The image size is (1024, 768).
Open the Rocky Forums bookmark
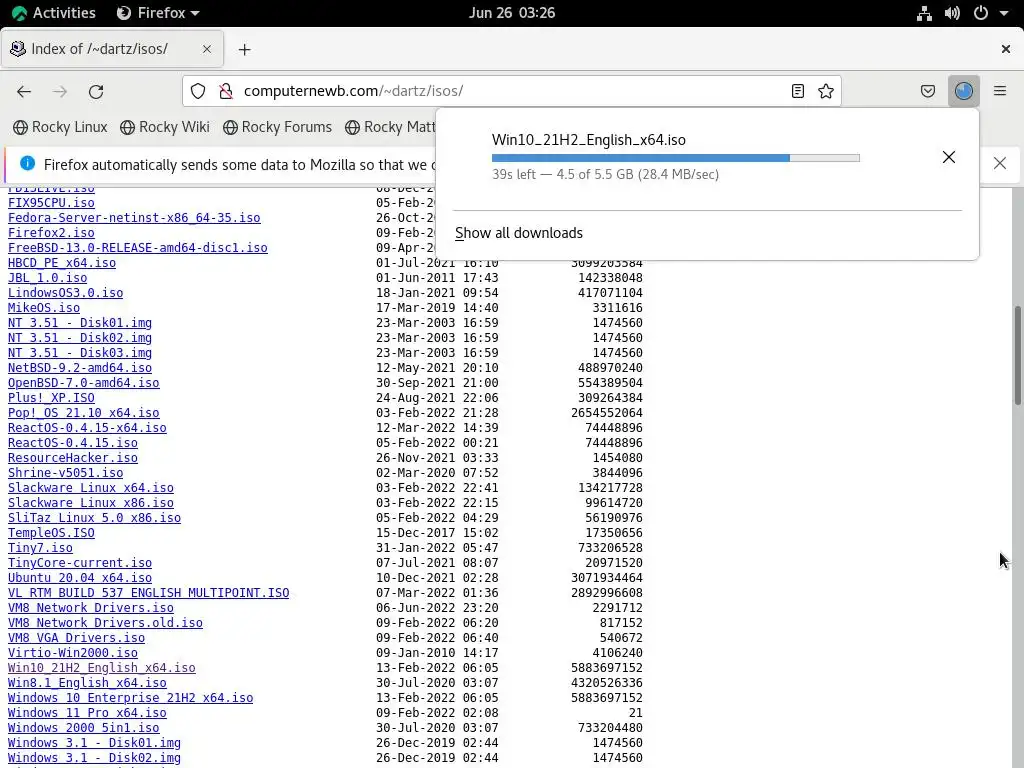point(278,127)
